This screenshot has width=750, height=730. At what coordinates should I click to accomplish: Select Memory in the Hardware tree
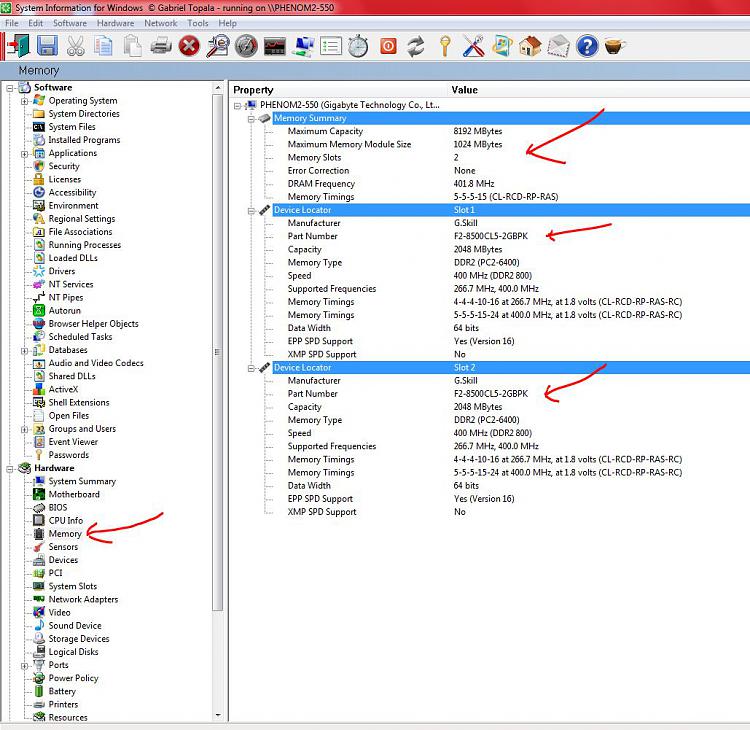tap(65, 533)
